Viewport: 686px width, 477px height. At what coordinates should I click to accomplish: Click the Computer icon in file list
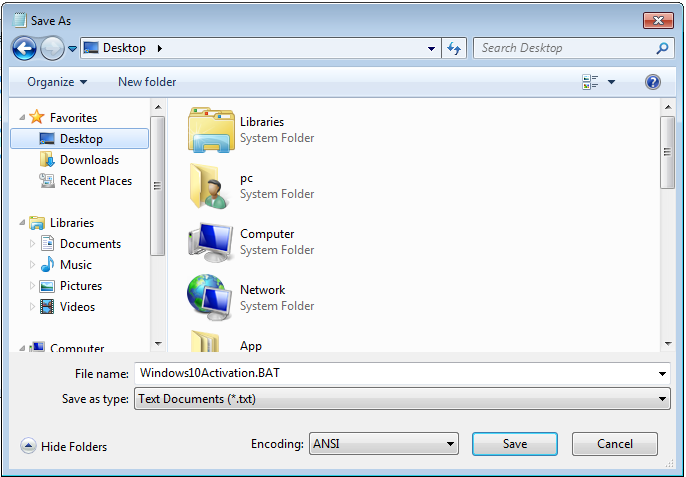click(210, 242)
